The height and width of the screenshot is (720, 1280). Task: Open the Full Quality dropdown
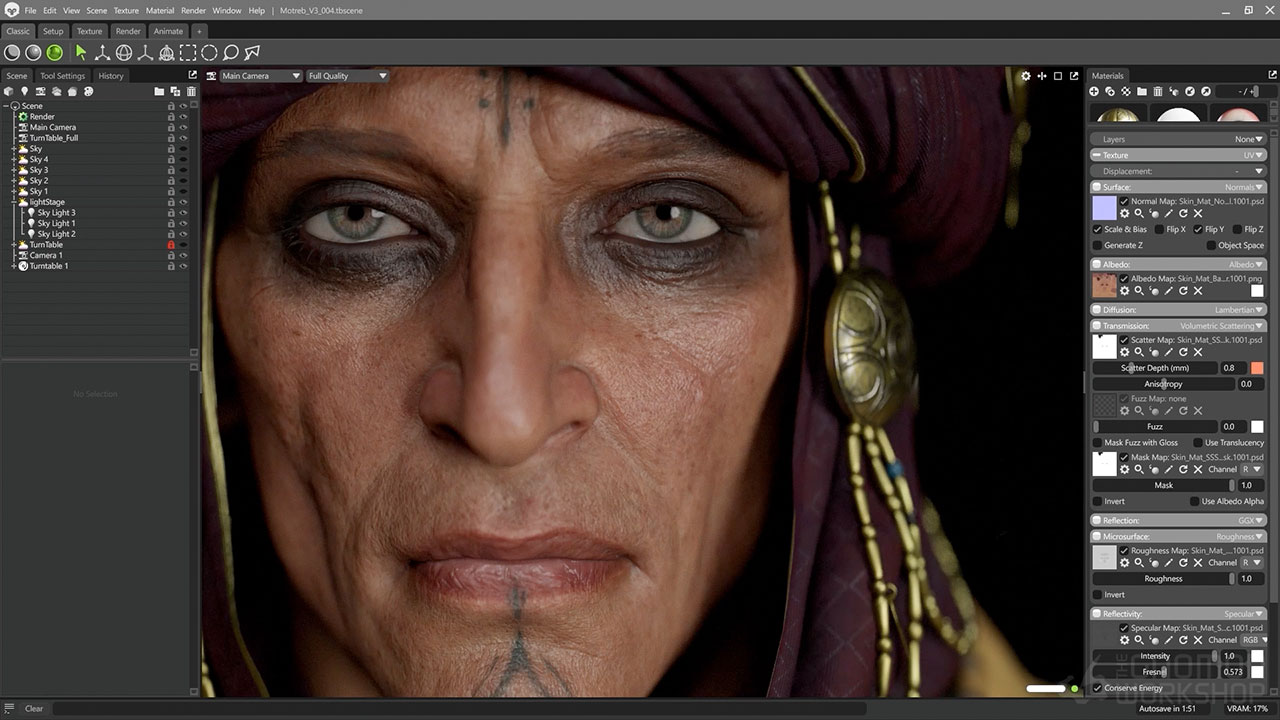tap(346, 76)
